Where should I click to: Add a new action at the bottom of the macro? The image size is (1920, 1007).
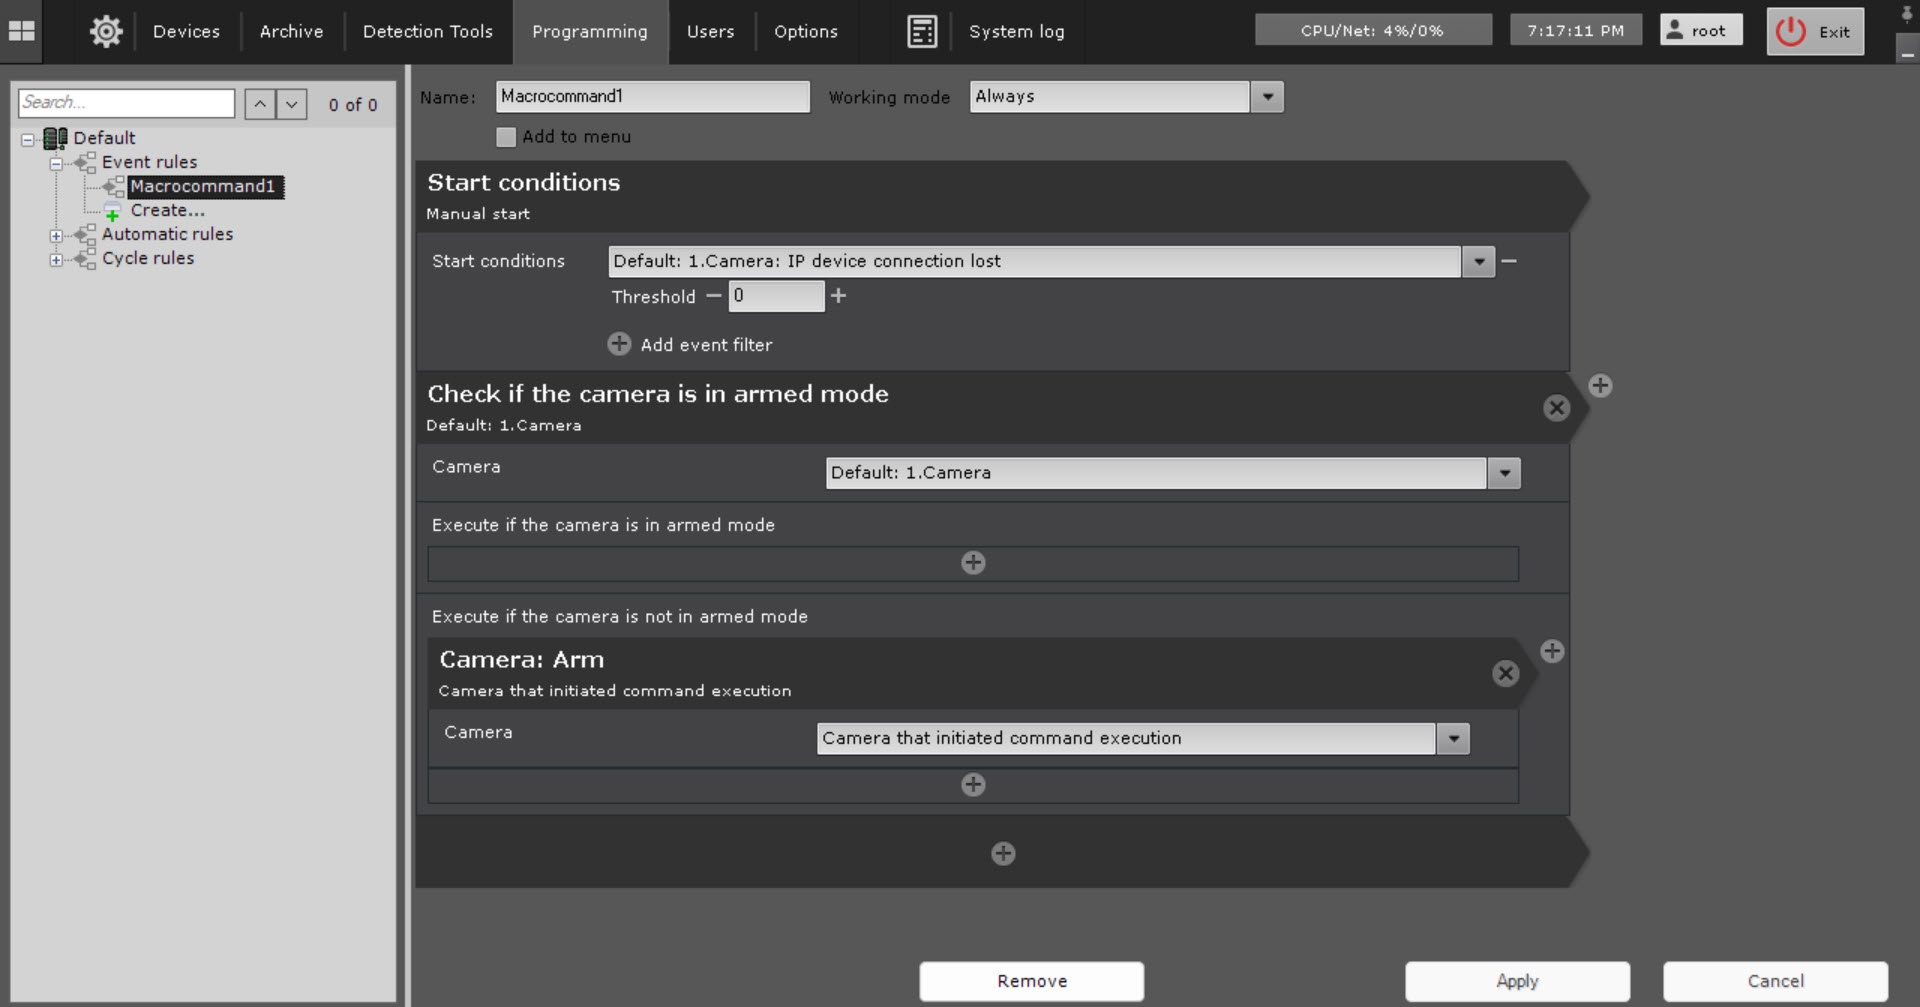click(1003, 853)
